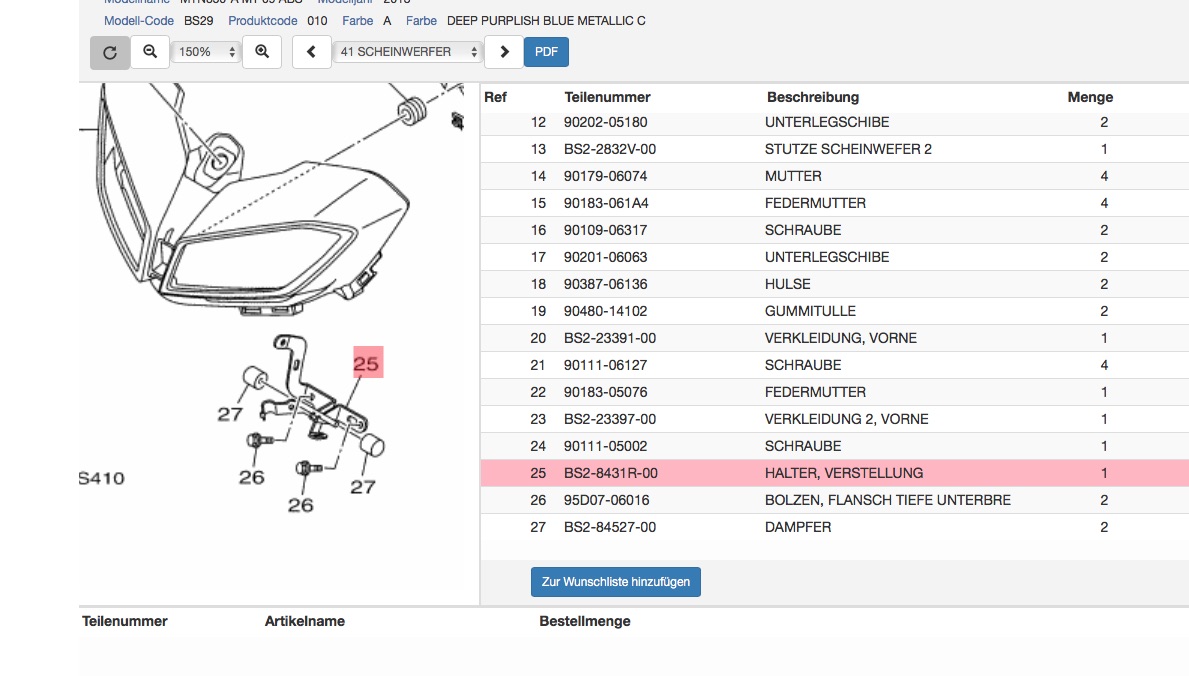Go to previous diagram with left arrow
Viewport: 1189px width, 676px height.
pos(312,52)
